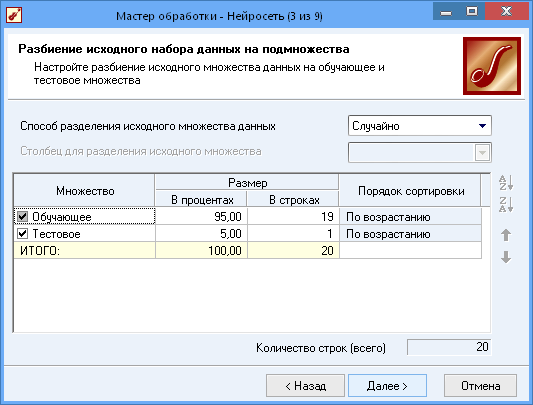533x405 pixels.
Task: Minimize the wizard window
Action: 446,11
